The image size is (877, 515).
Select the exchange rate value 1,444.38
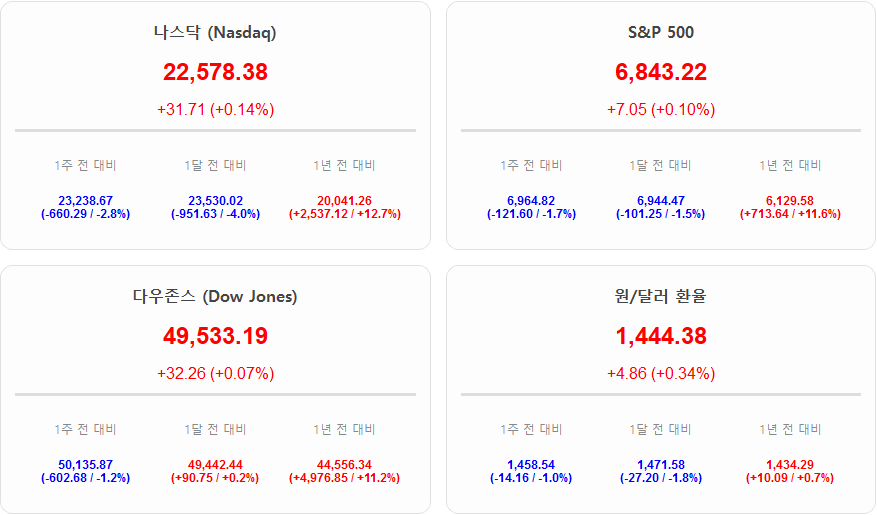(x=660, y=336)
